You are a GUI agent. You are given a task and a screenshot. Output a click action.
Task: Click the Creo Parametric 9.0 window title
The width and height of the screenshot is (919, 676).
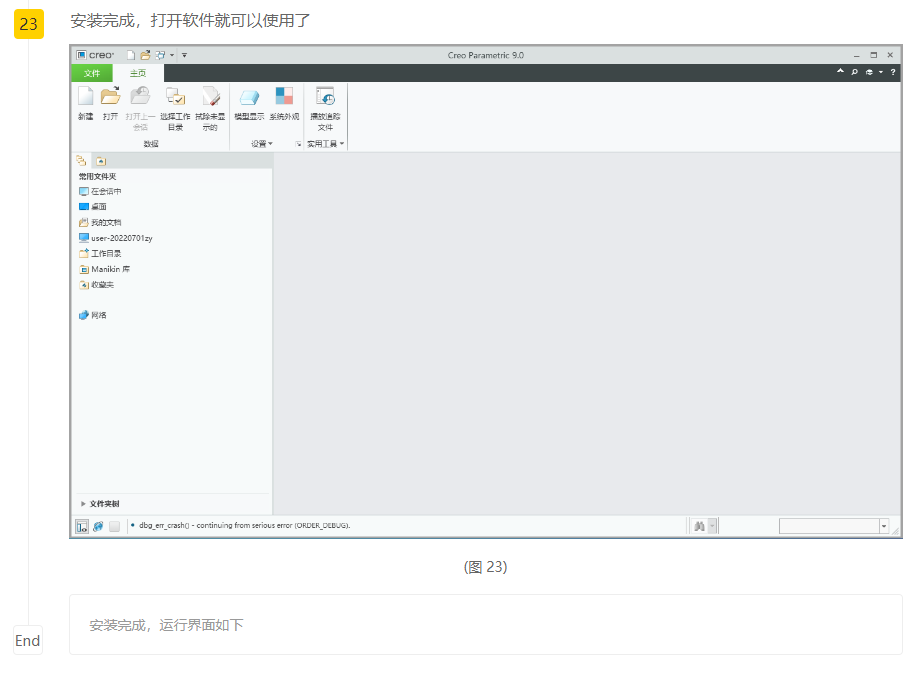(486, 55)
